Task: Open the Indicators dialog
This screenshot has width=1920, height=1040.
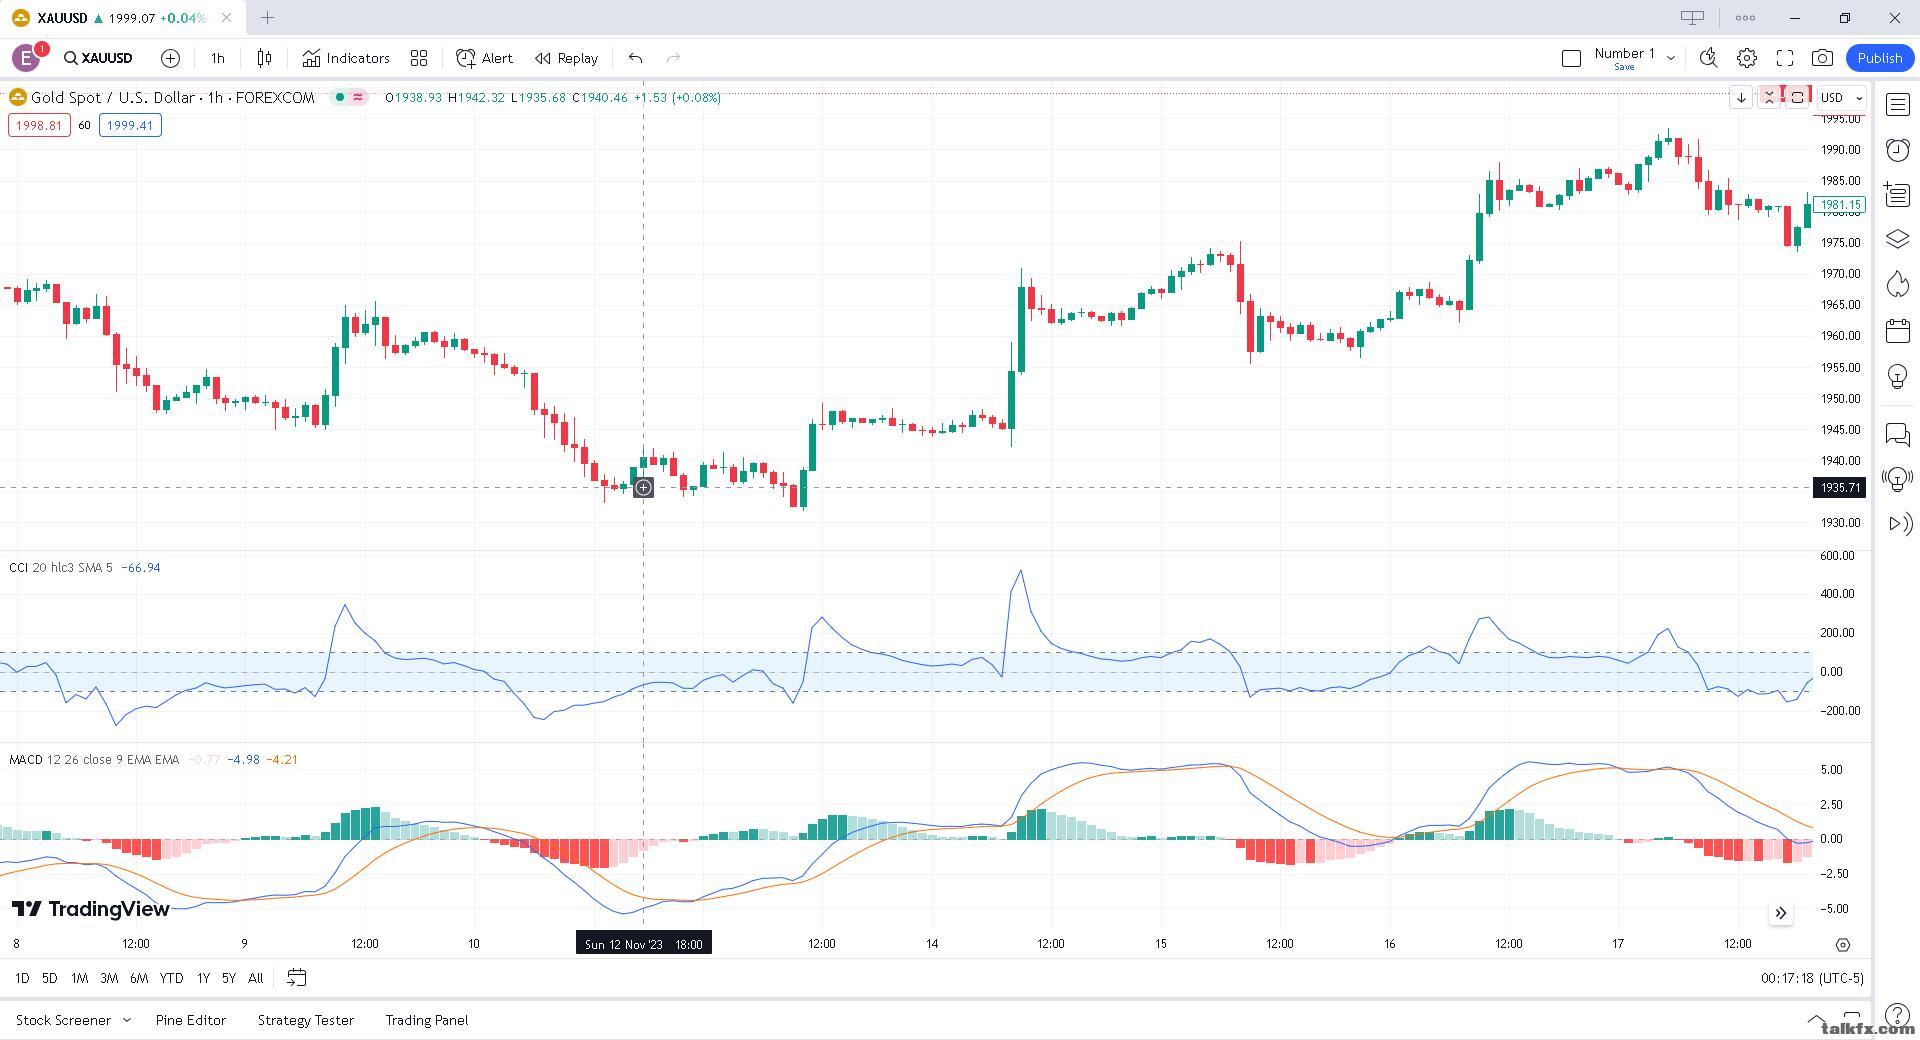Action: coord(346,58)
